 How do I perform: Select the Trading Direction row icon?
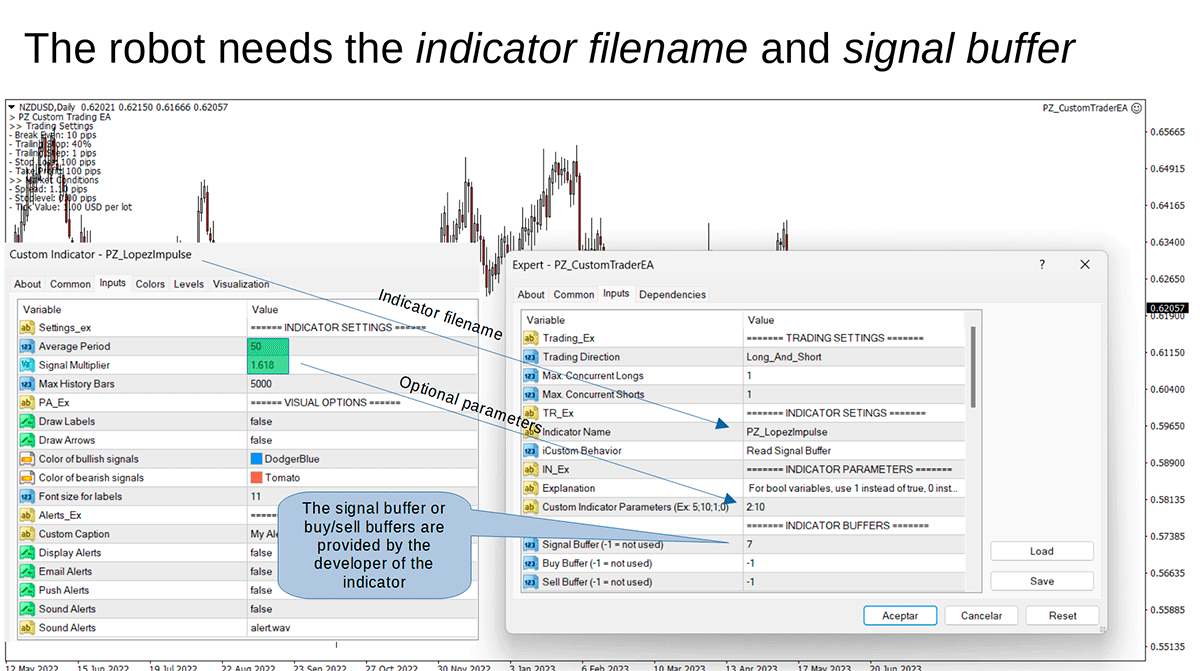[531, 357]
